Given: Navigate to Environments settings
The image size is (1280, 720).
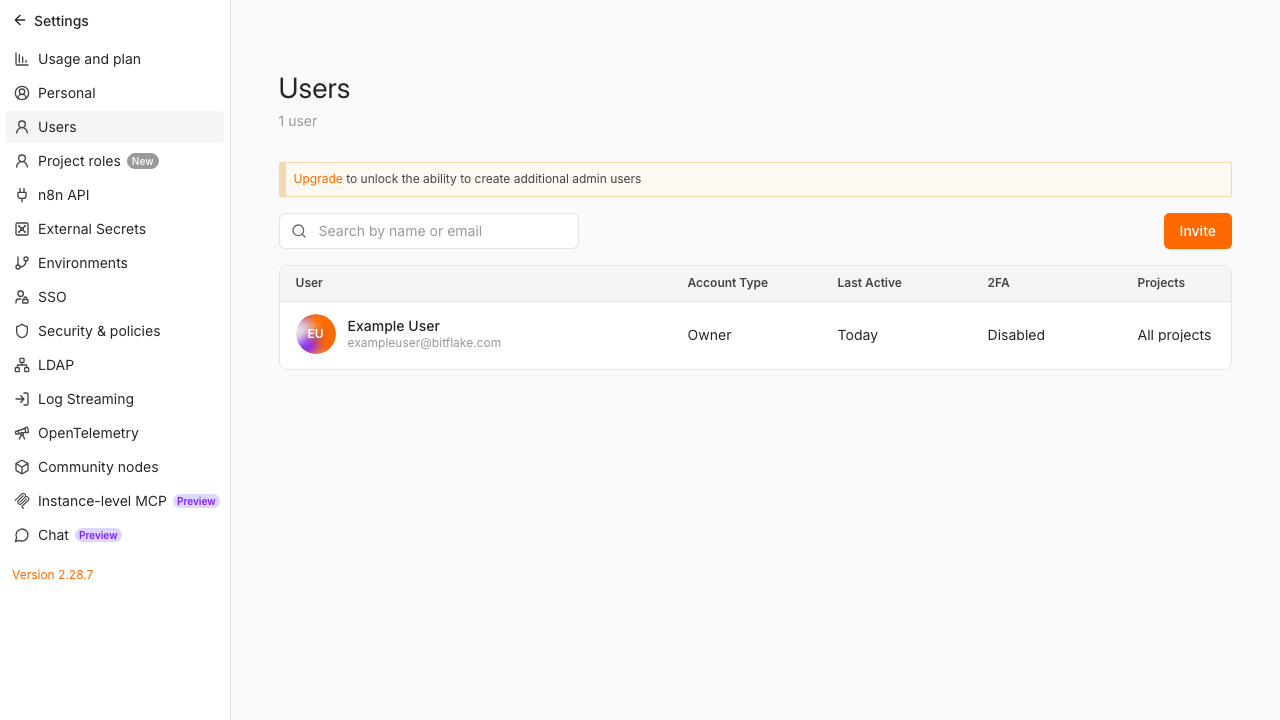Looking at the screenshot, I should click(115, 263).
